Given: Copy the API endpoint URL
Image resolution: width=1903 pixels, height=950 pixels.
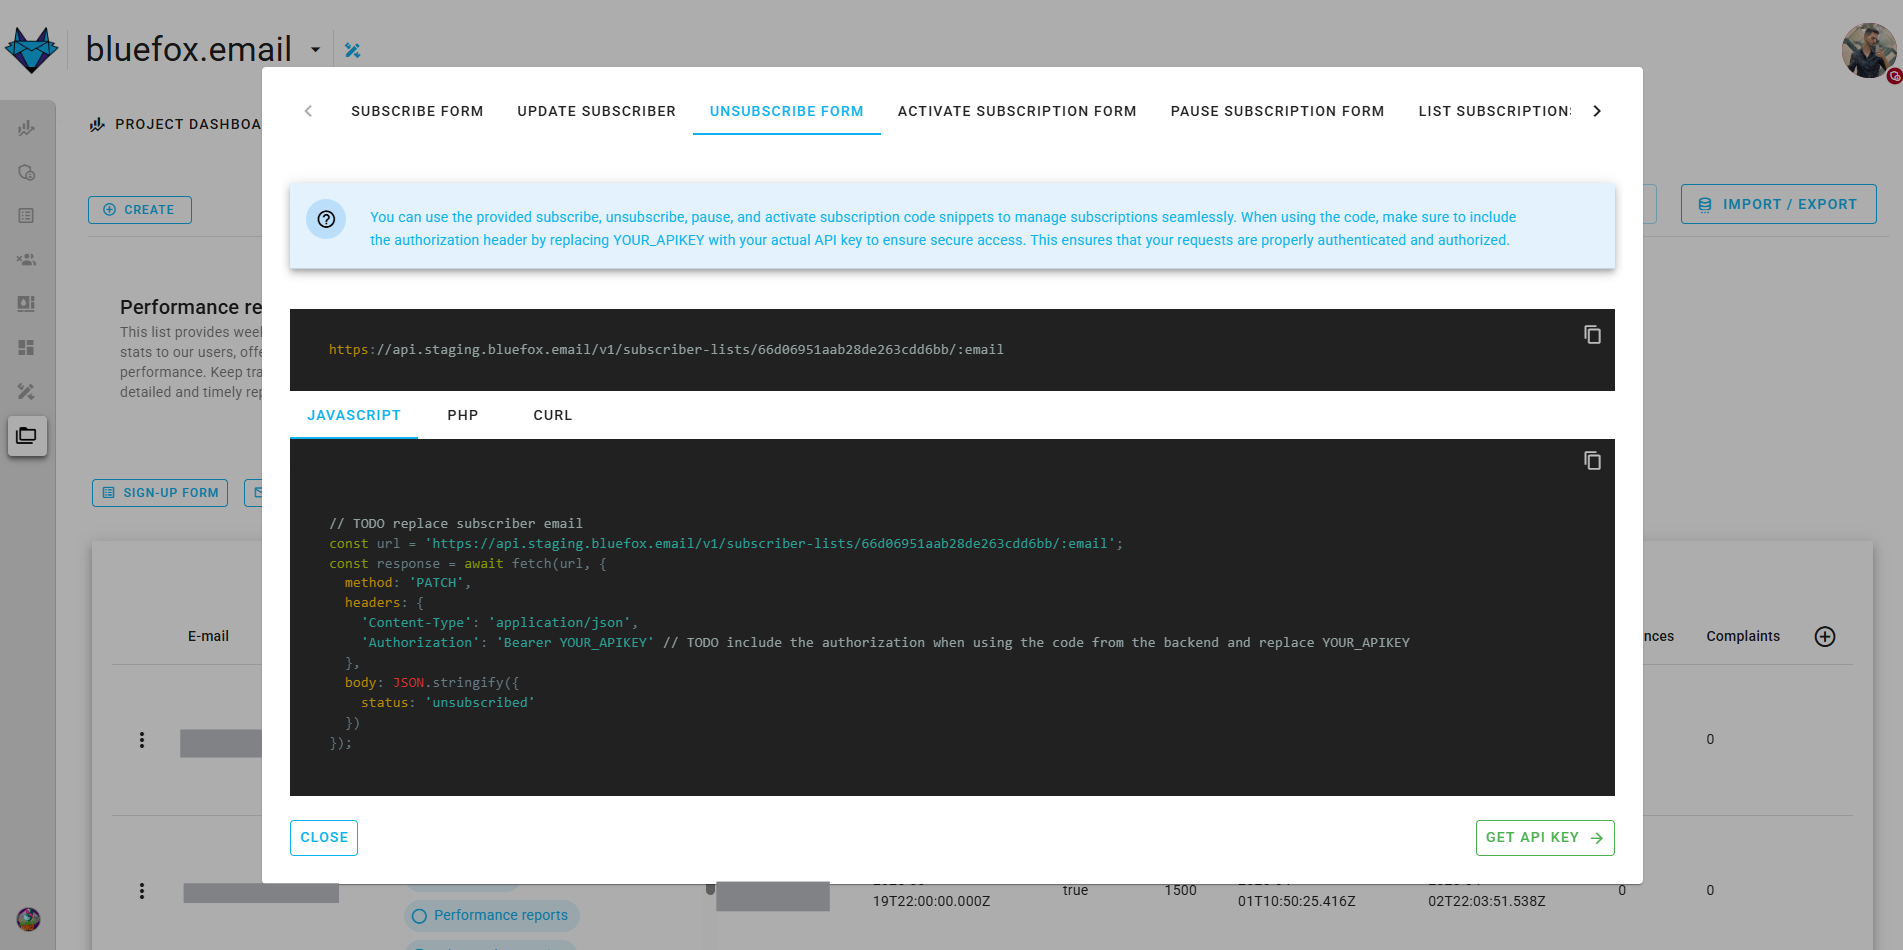Looking at the screenshot, I should [x=1592, y=335].
